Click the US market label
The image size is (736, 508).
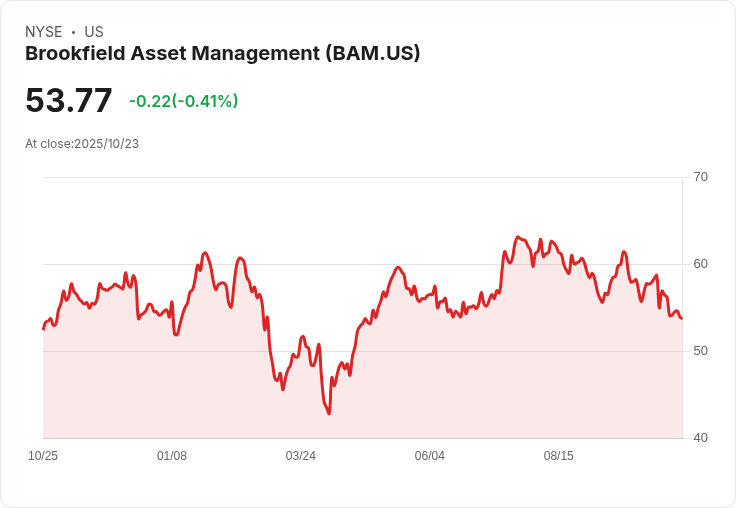[94, 32]
